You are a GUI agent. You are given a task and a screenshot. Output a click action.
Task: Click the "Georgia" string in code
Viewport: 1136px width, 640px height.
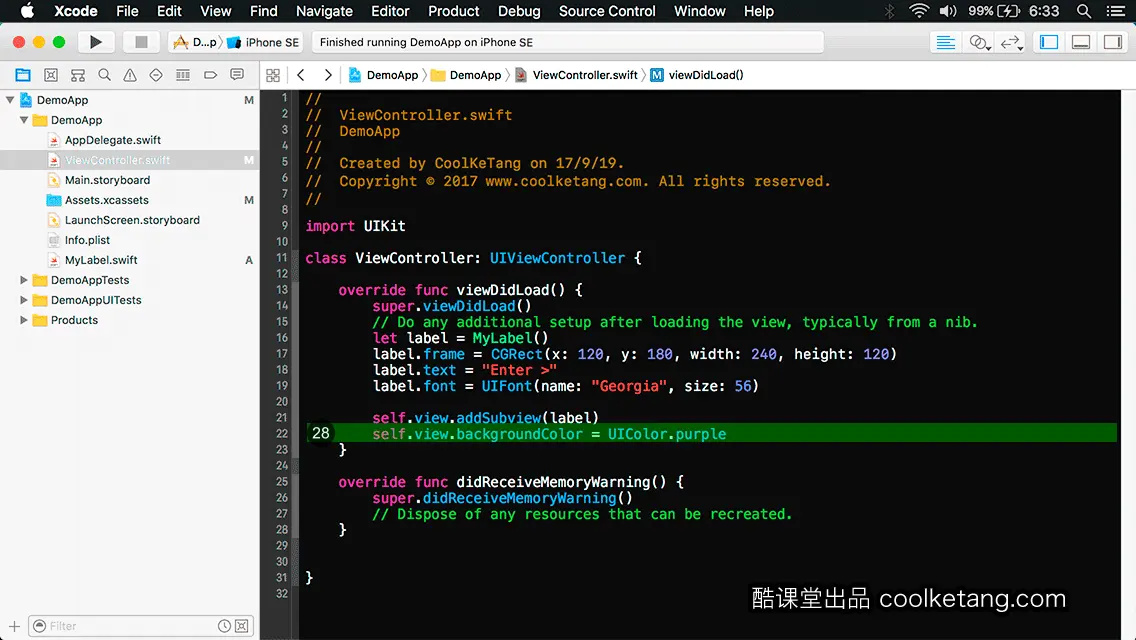click(x=629, y=386)
